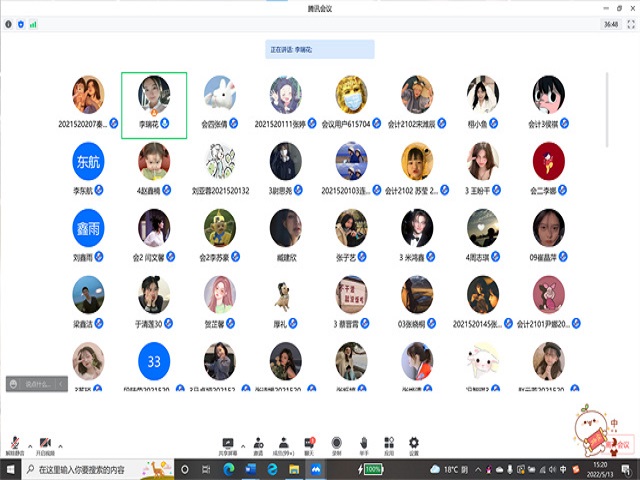Click the participant grid vertical scrollbar

(x=609, y=110)
